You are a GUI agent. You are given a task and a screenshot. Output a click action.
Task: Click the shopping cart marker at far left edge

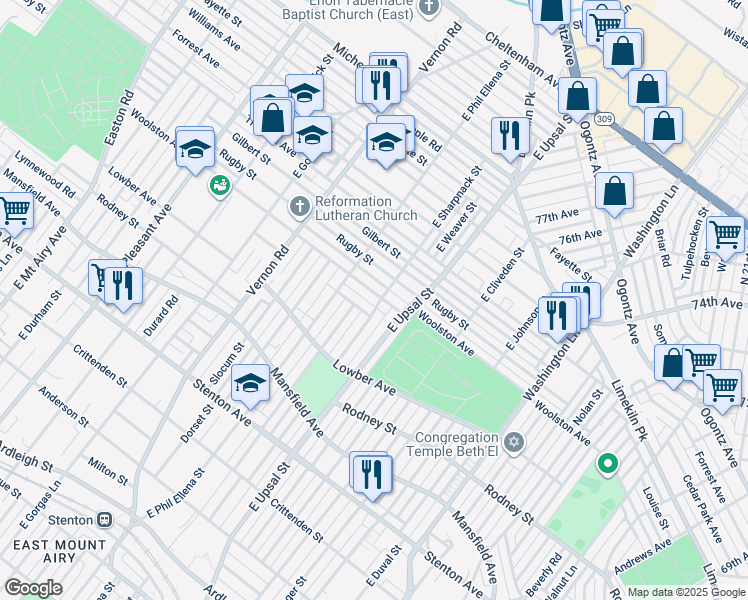coord(14,212)
